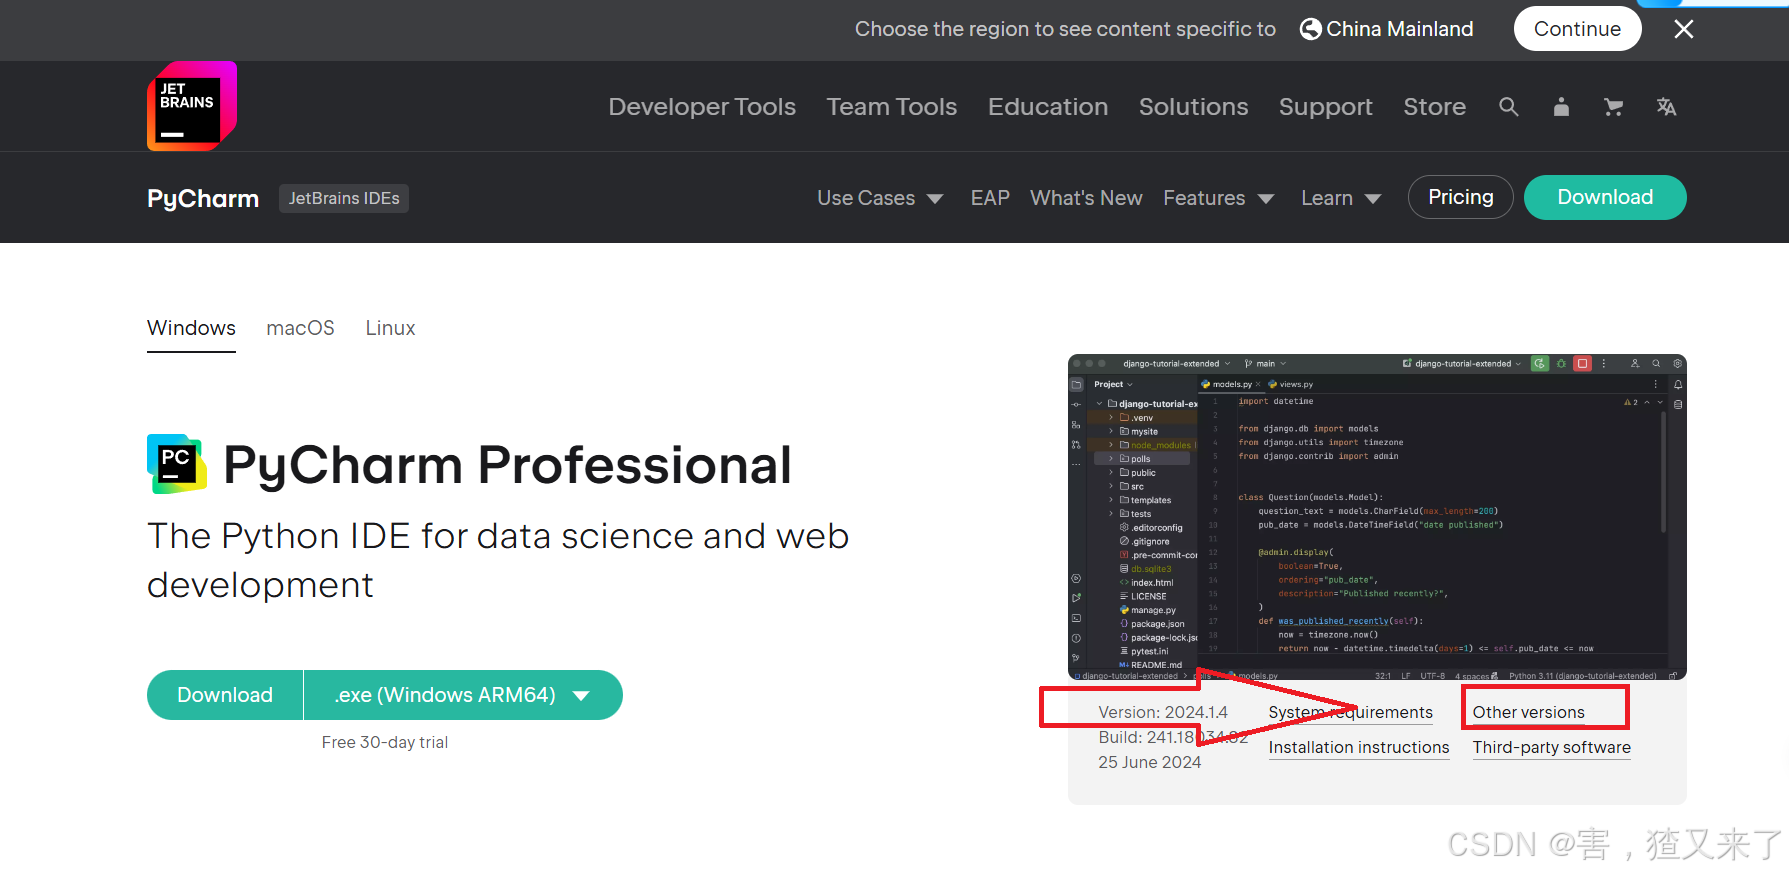The width and height of the screenshot is (1789, 874).
Task: Go to the Store page
Action: (x=1434, y=107)
